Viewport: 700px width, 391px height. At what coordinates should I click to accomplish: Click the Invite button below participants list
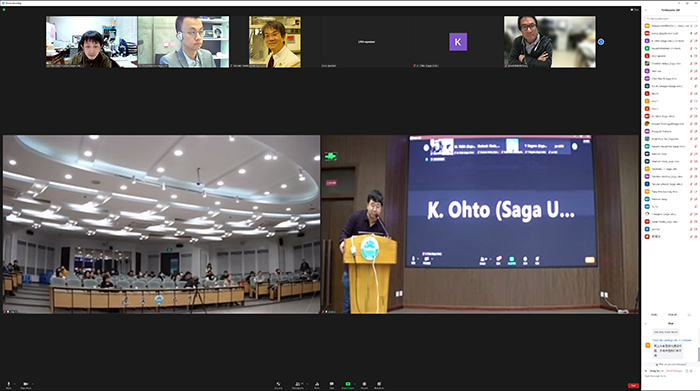(654, 315)
